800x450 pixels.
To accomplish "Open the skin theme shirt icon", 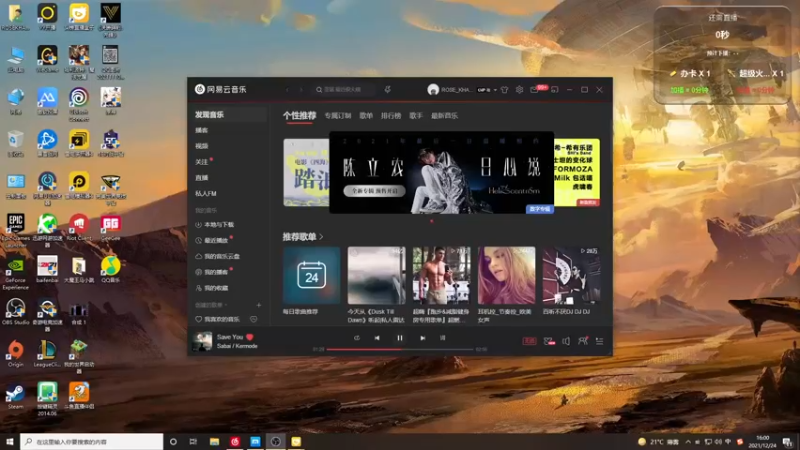I will click(504, 90).
